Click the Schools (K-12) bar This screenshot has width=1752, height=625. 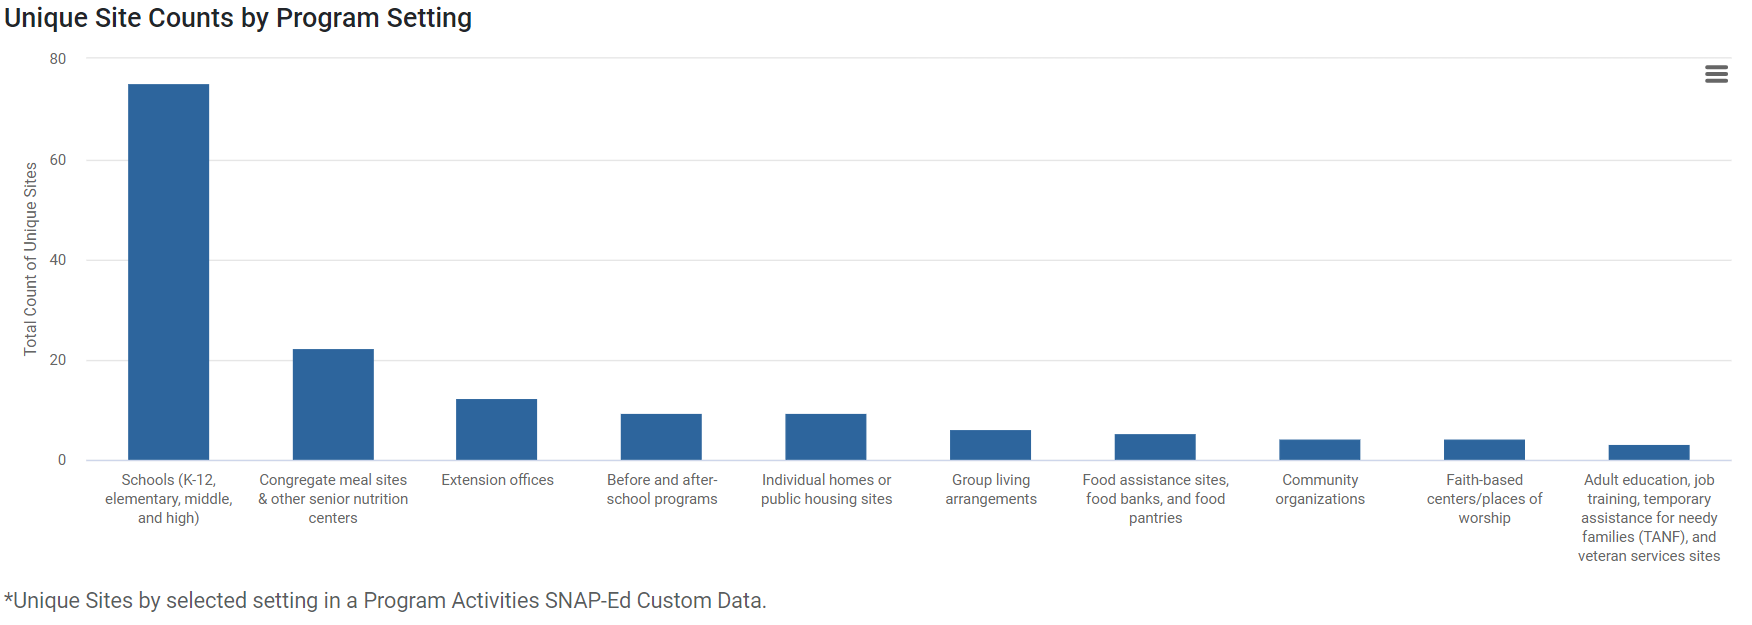coord(168,272)
